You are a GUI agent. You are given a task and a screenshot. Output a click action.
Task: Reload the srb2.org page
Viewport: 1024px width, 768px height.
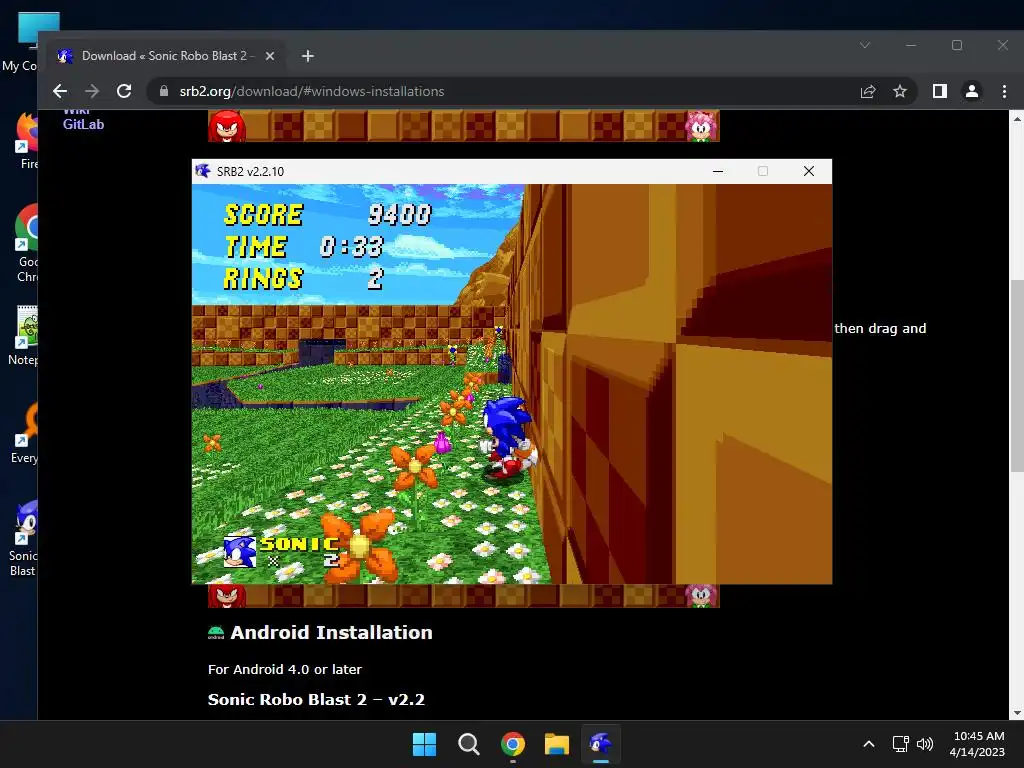[x=124, y=91]
